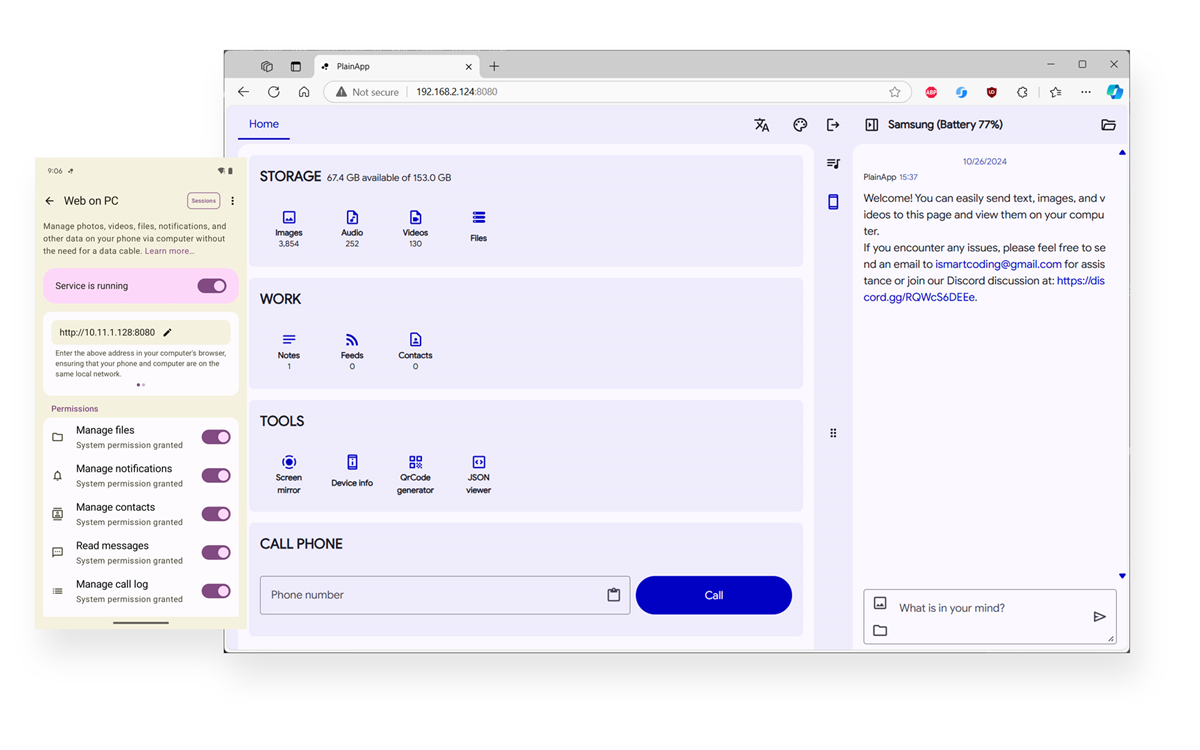Click the http://10.11.1.128:8080 address text
This screenshot has width=1200, height=750.
pyautogui.click(x=107, y=332)
